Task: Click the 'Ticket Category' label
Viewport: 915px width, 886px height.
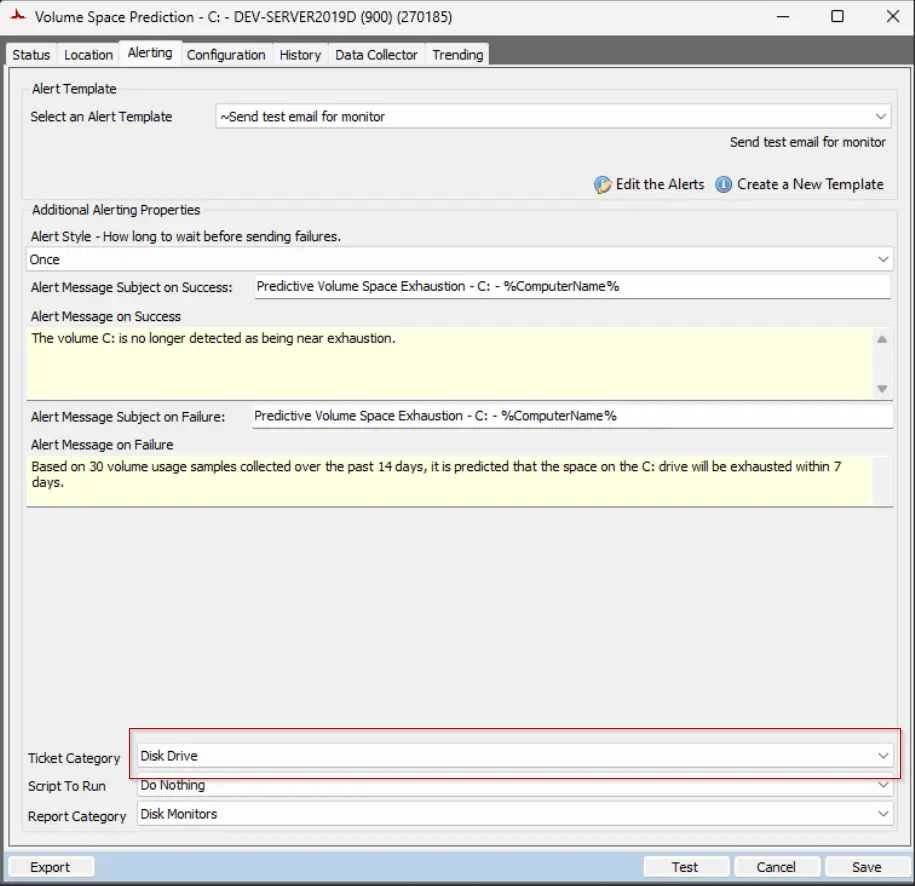Action: pyautogui.click(x=74, y=758)
